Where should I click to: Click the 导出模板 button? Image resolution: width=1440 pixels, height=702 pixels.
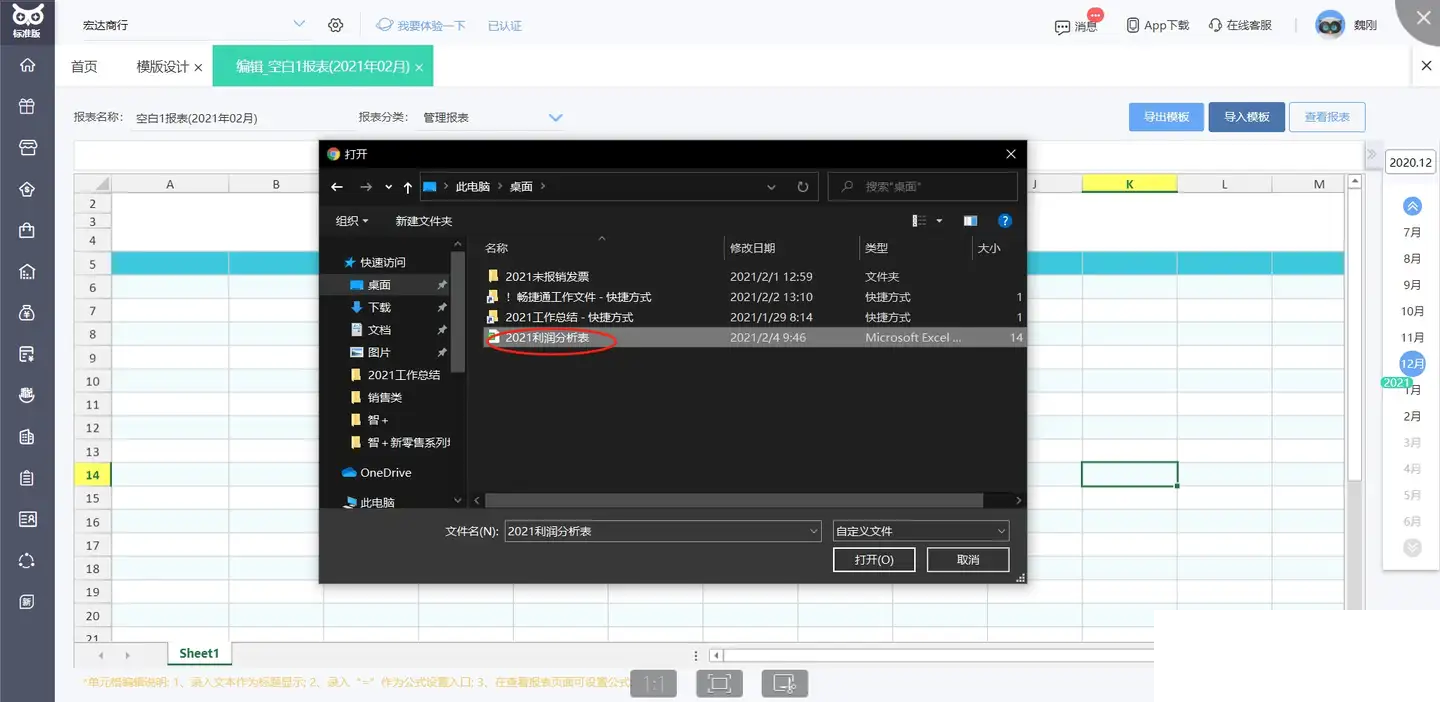[1166, 117]
